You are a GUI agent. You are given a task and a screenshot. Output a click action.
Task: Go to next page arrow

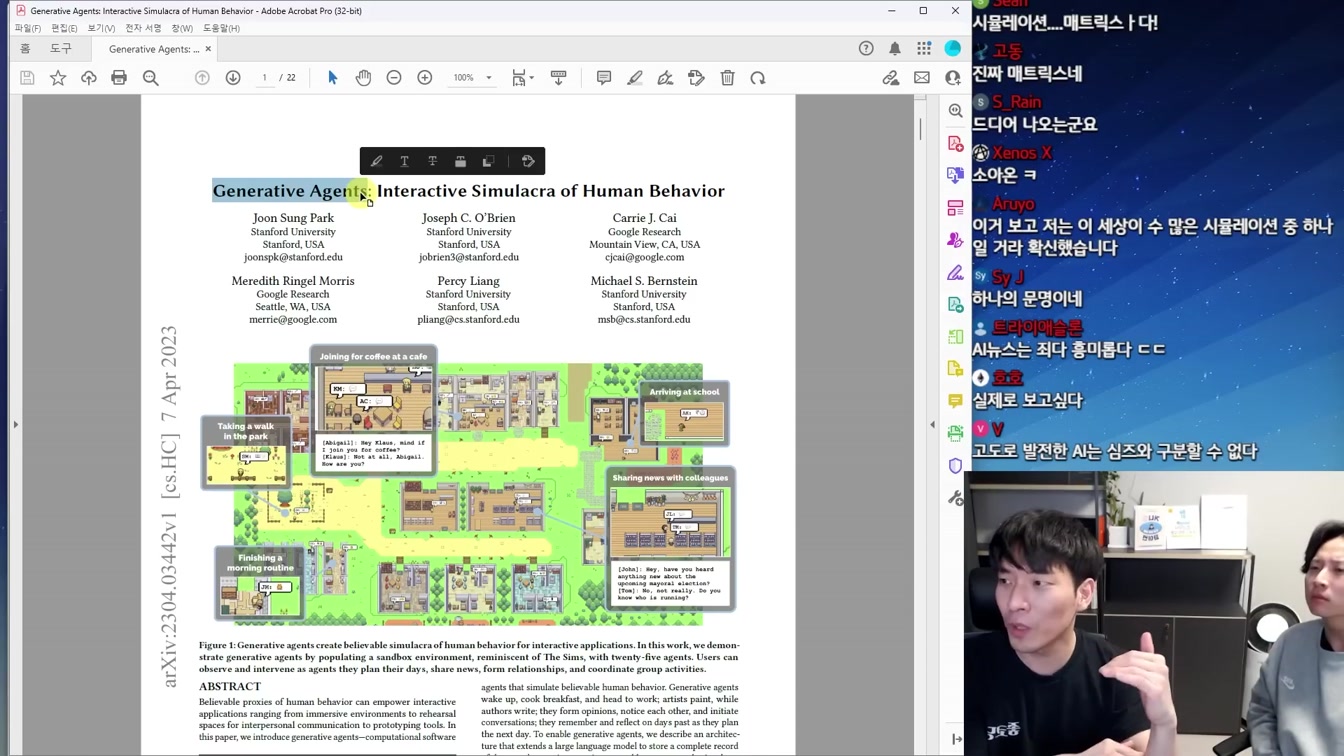click(x=233, y=78)
